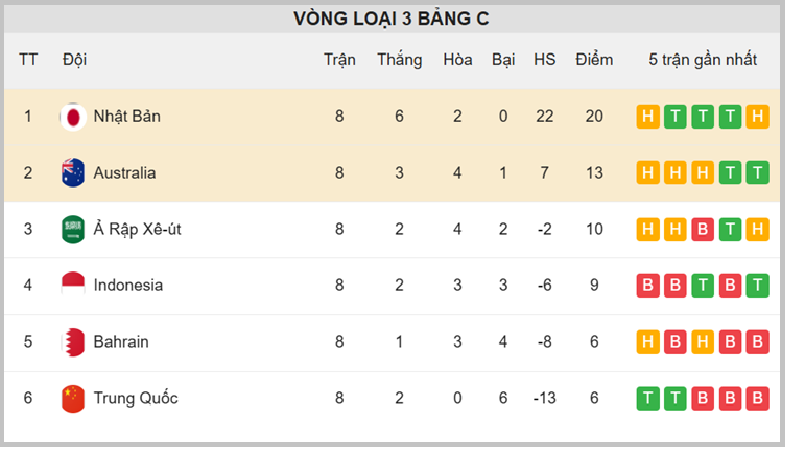Click the Saudi Arabia flag icon

(73, 229)
